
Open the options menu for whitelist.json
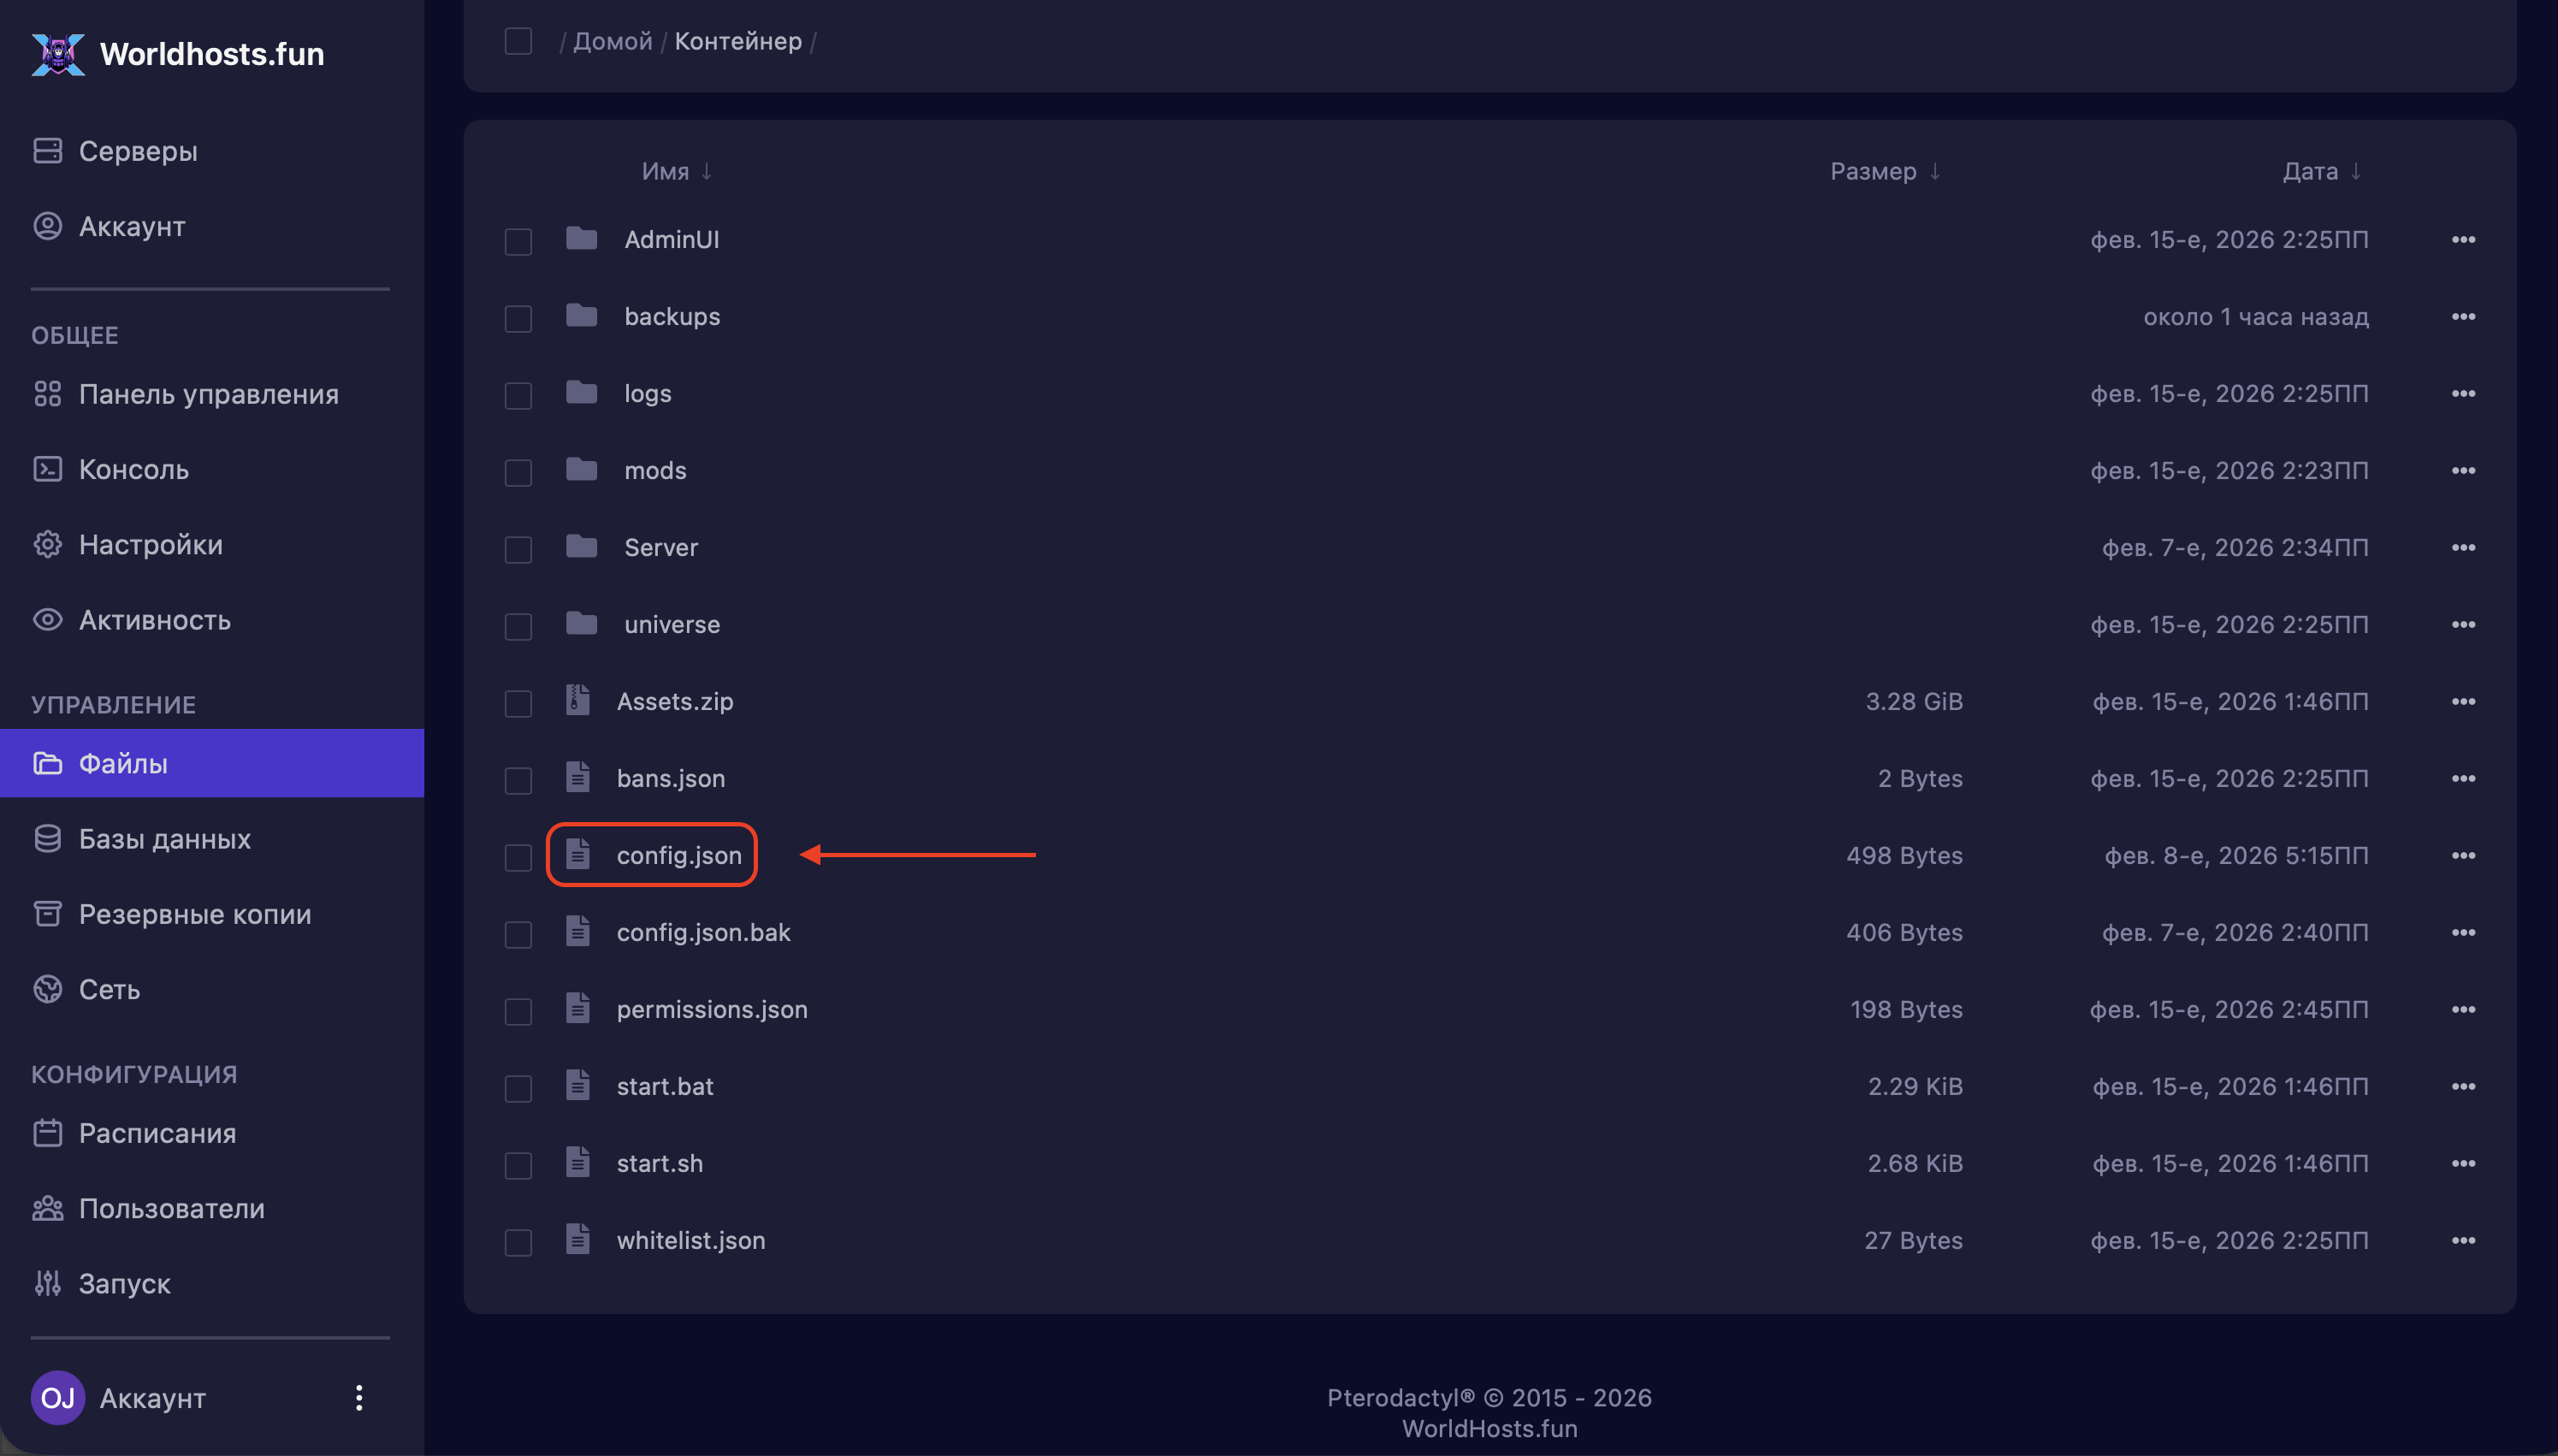point(2463,1240)
